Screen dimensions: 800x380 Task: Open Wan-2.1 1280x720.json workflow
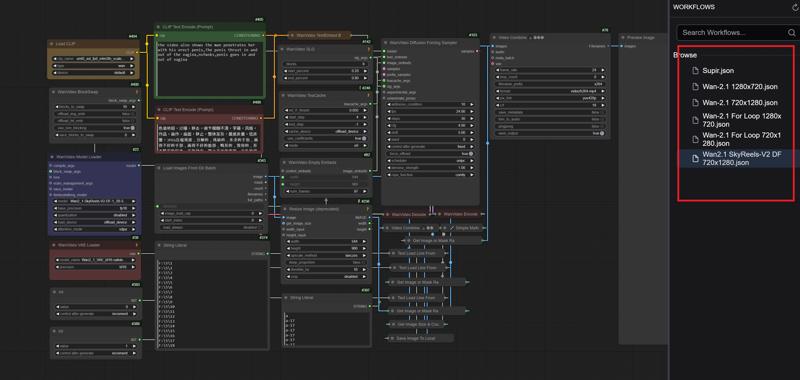pos(740,87)
